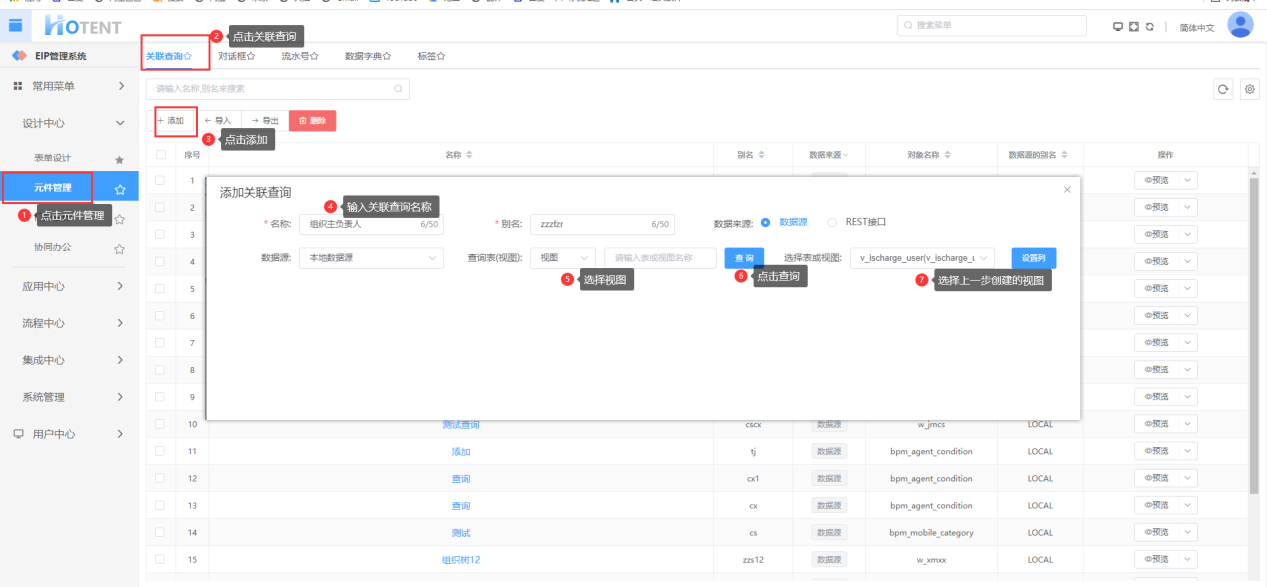Open the 本地数据源 datasource dropdown
This screenshot has height=587, width=1267.
[370, 258]
